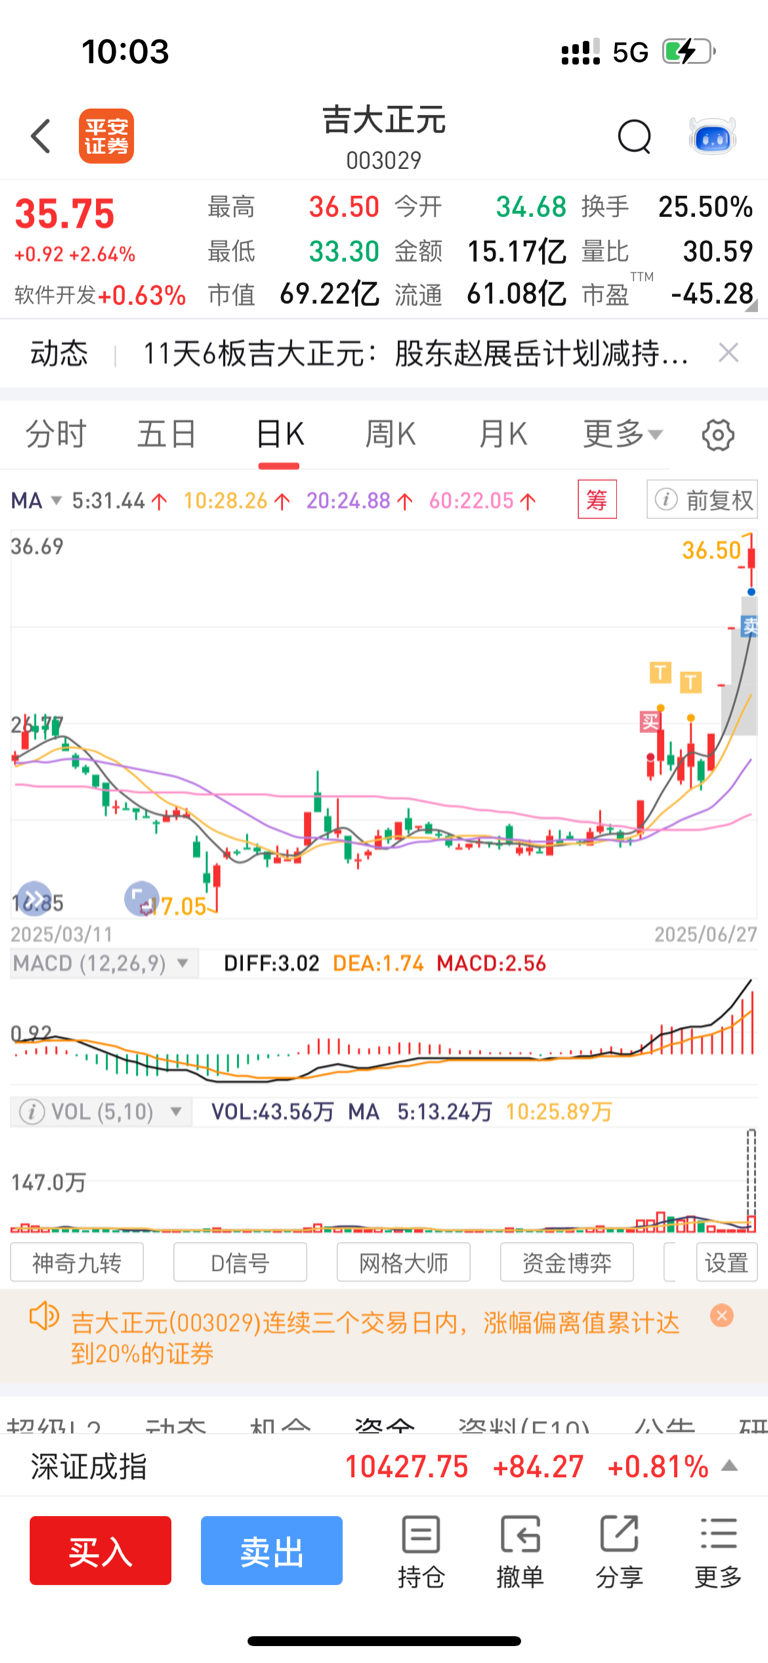Tap the 深证成指 10427.75 index value
This screenshot has height=1663, width=768.
click(x=406, y=1467)
